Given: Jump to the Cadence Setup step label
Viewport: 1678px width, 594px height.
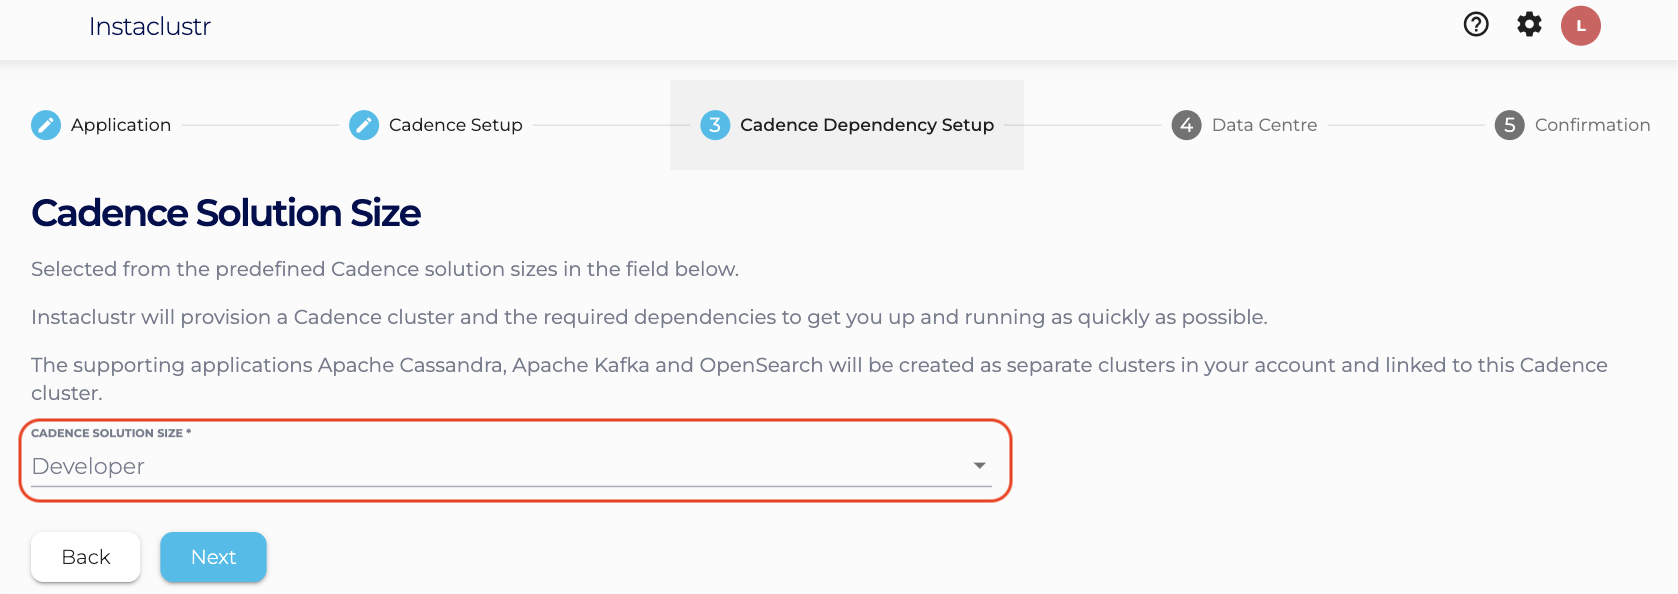Looking at the screenshot, I should (456, 125).
